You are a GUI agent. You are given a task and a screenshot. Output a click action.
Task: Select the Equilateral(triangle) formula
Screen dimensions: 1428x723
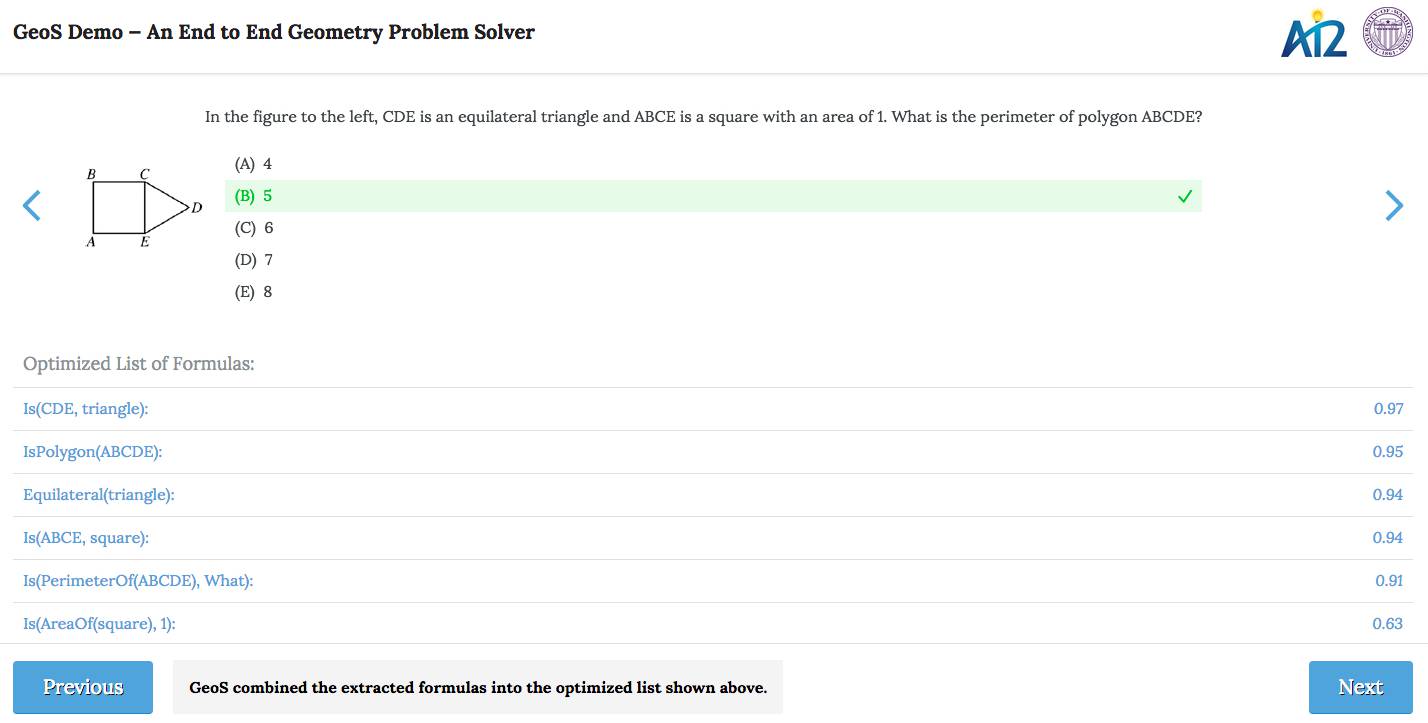pyautogui.click(x=99, y=495)
